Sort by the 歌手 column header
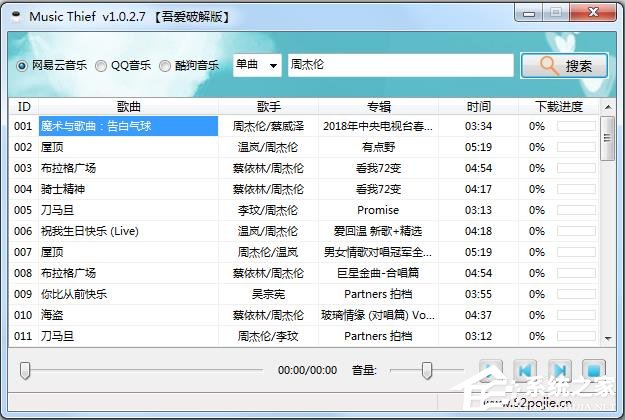Image resolution: width=625 pixels, height=420 pixels. (268, 106)
